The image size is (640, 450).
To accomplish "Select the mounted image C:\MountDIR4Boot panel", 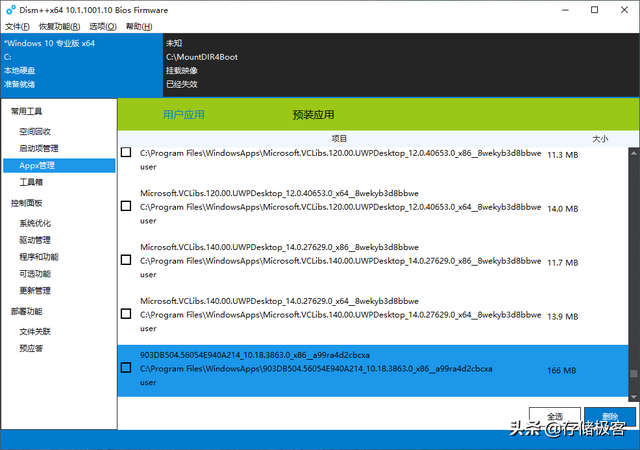I will 401,65.
